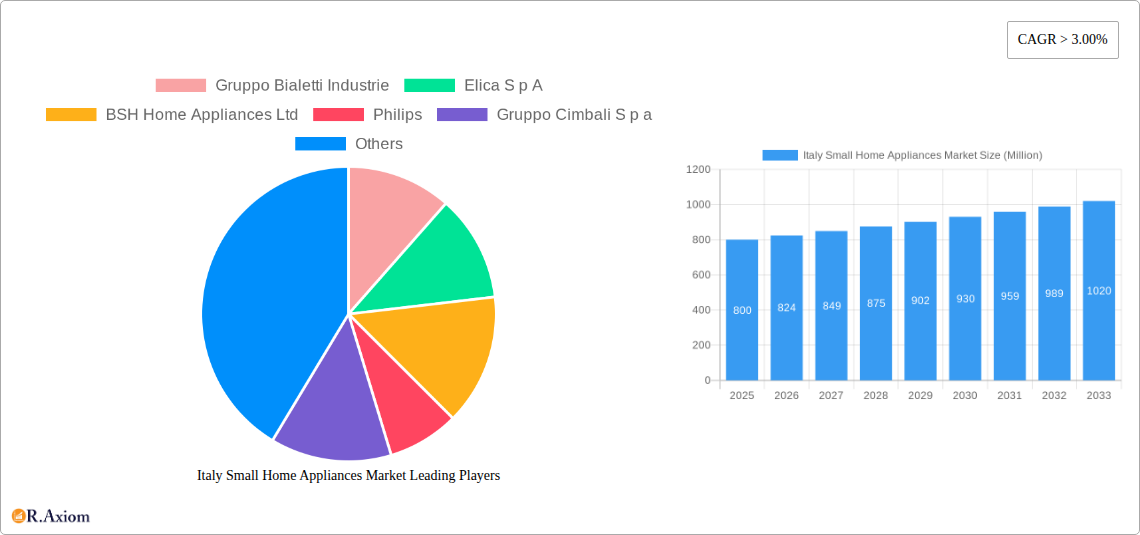
Task: Click the 2026 bar showing 824
Action: tap(787, 308)
